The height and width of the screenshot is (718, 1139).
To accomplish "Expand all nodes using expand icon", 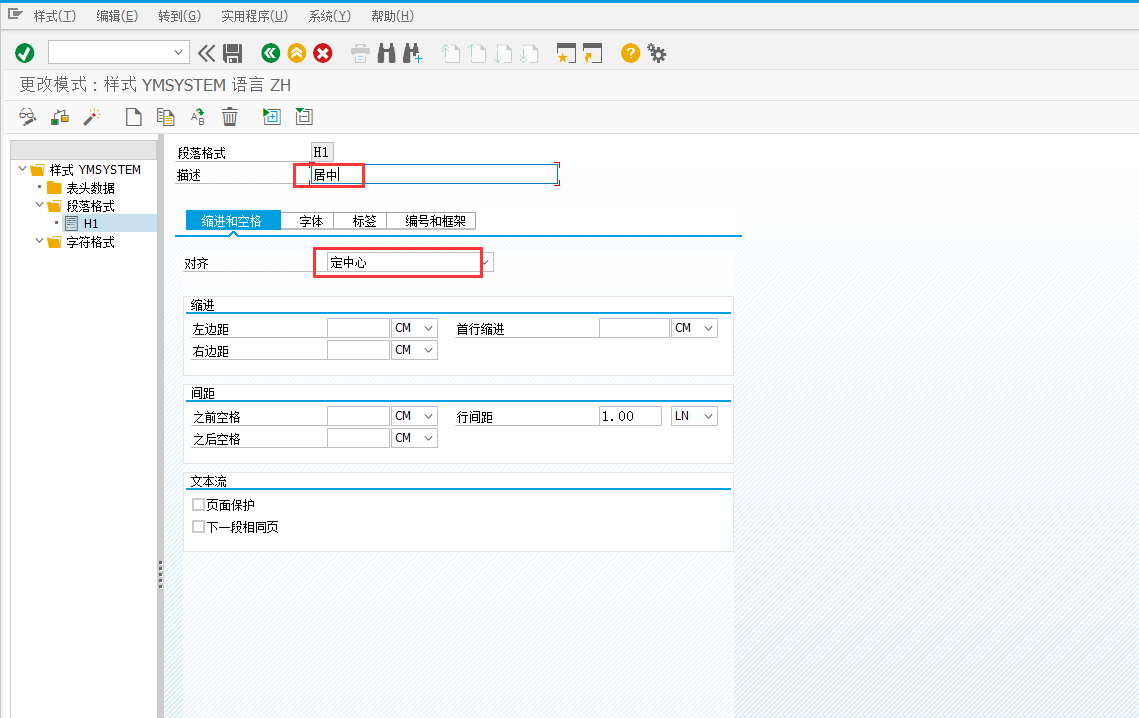I will coord(271,117).
